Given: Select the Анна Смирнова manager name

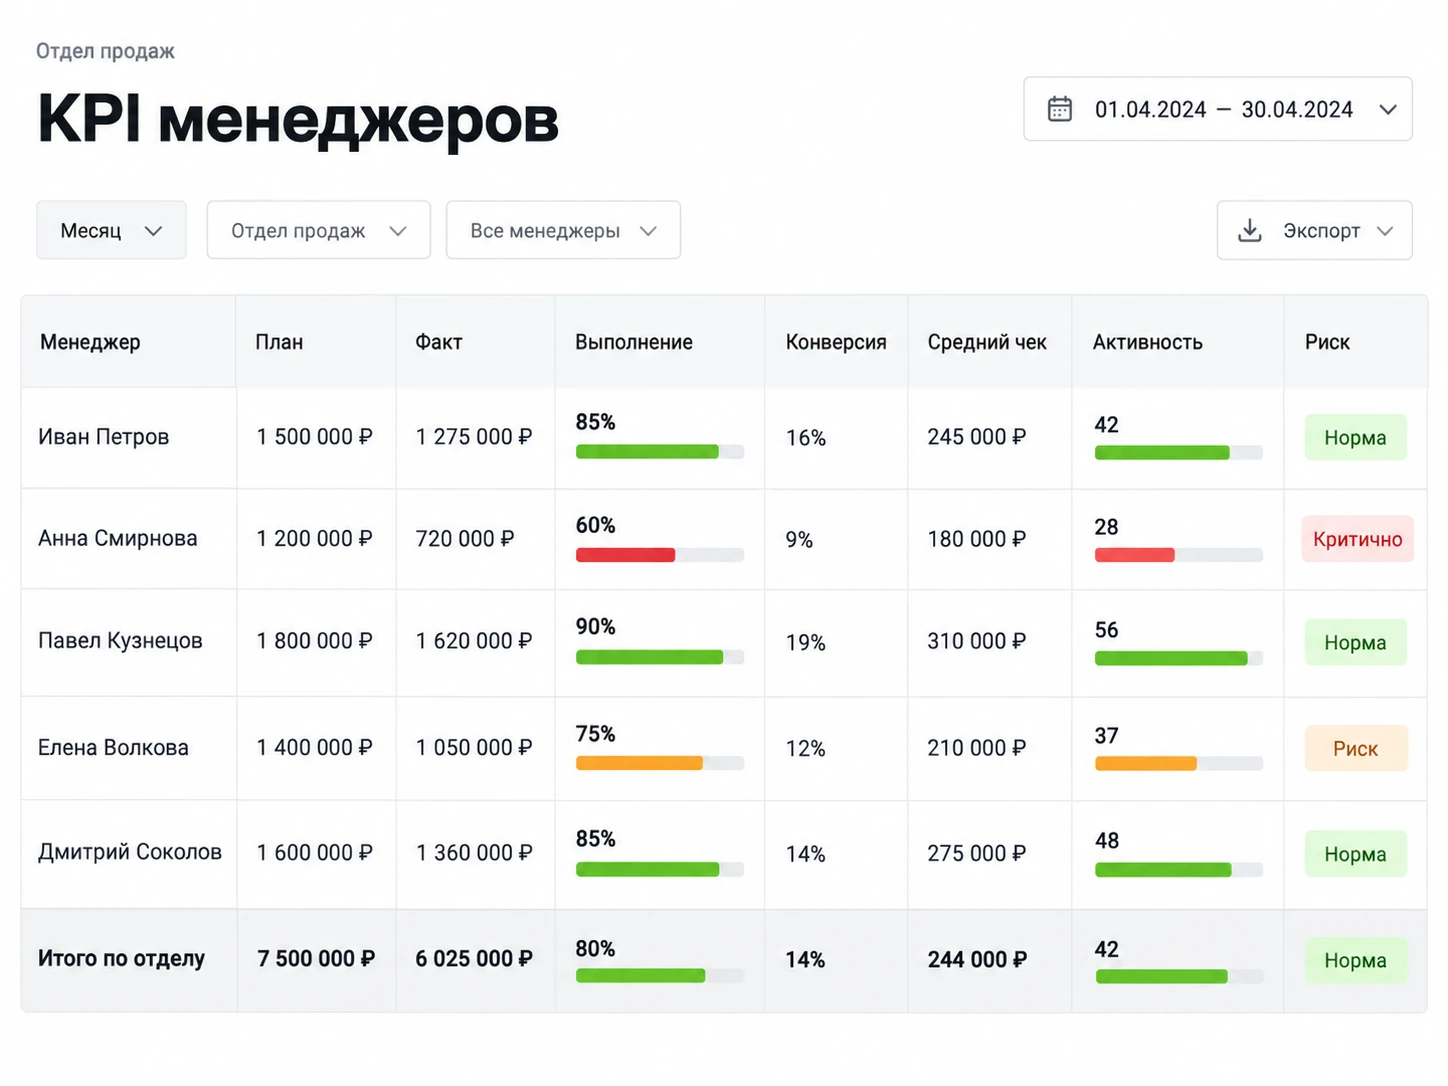Looking at the screenshot, I should [118, 538].
